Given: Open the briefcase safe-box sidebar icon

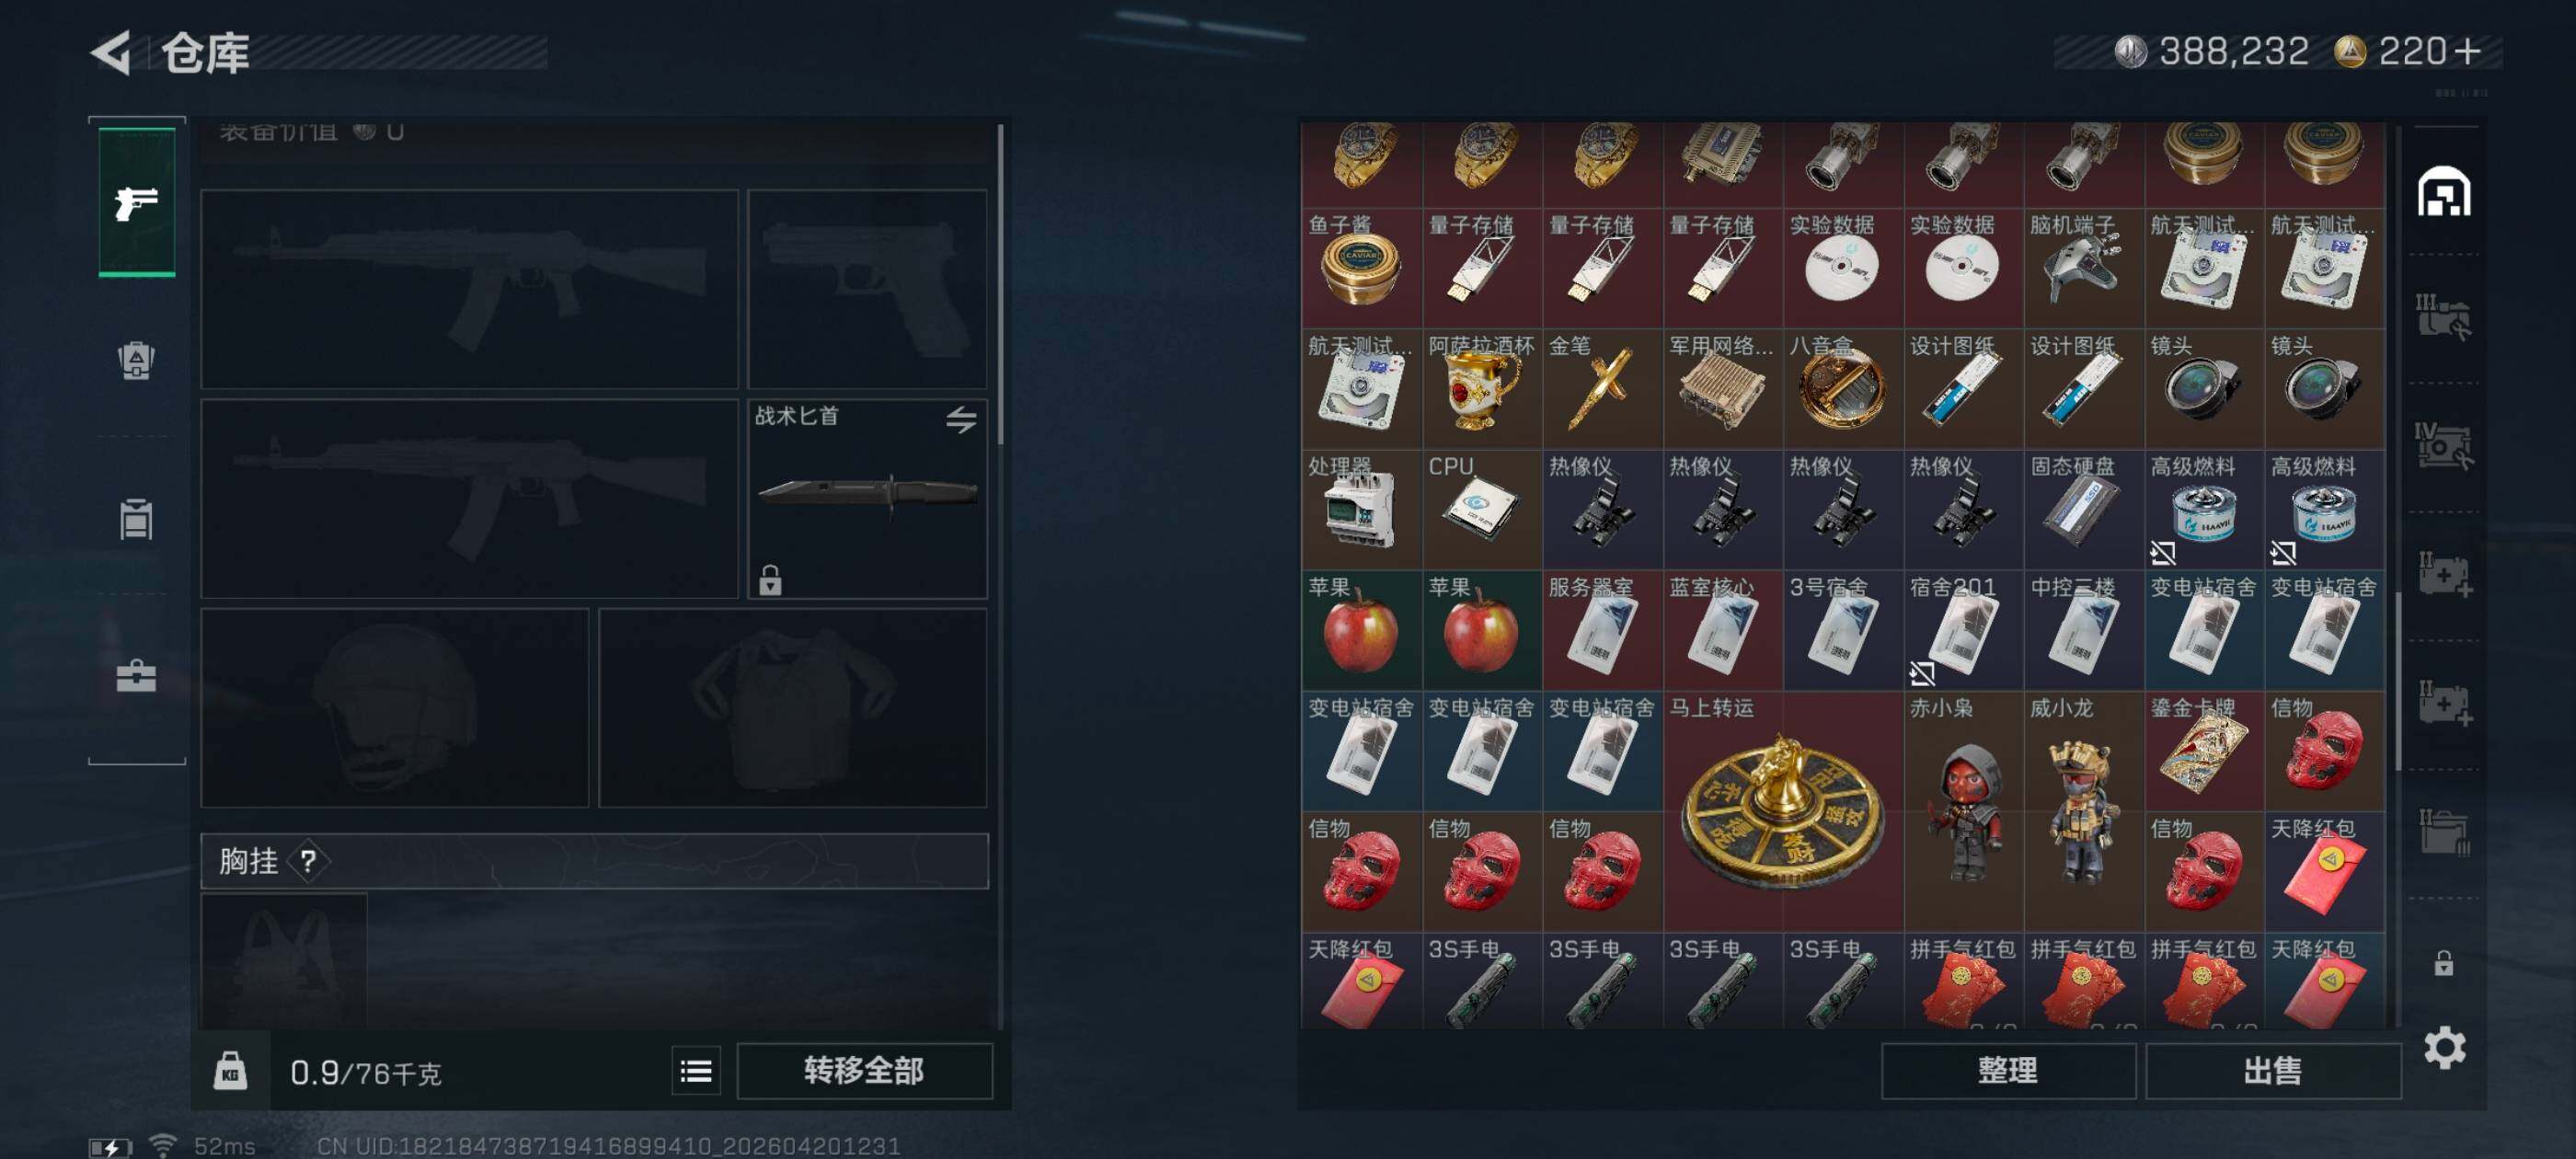Looking at the screenshot, I should (136, 676).
